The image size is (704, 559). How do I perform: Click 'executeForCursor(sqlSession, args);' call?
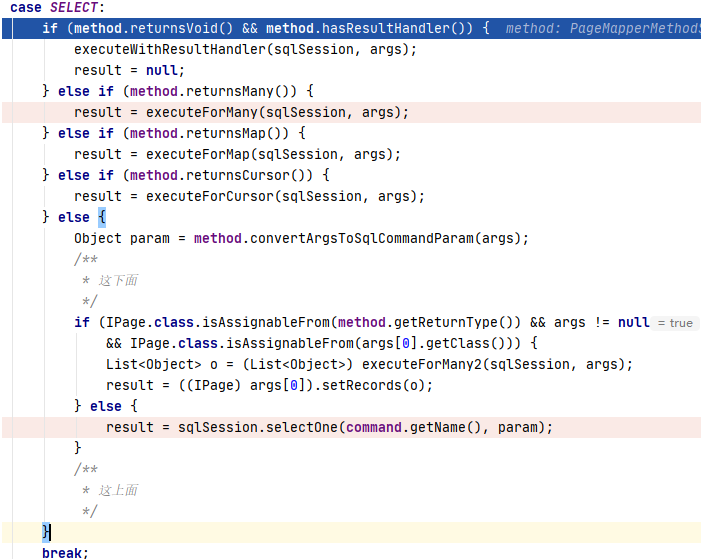pyautogui.click(x=285, y=196)
